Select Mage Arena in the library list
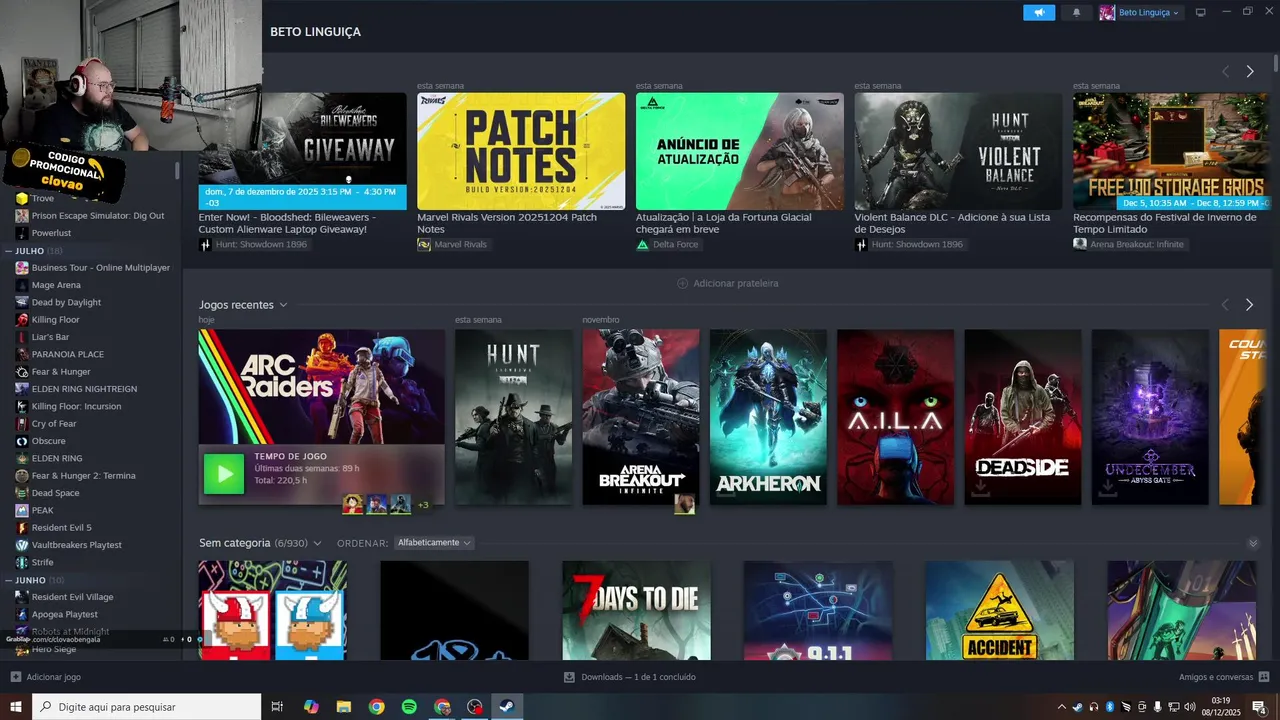1280x720 pixels. (x=56, y=285)
